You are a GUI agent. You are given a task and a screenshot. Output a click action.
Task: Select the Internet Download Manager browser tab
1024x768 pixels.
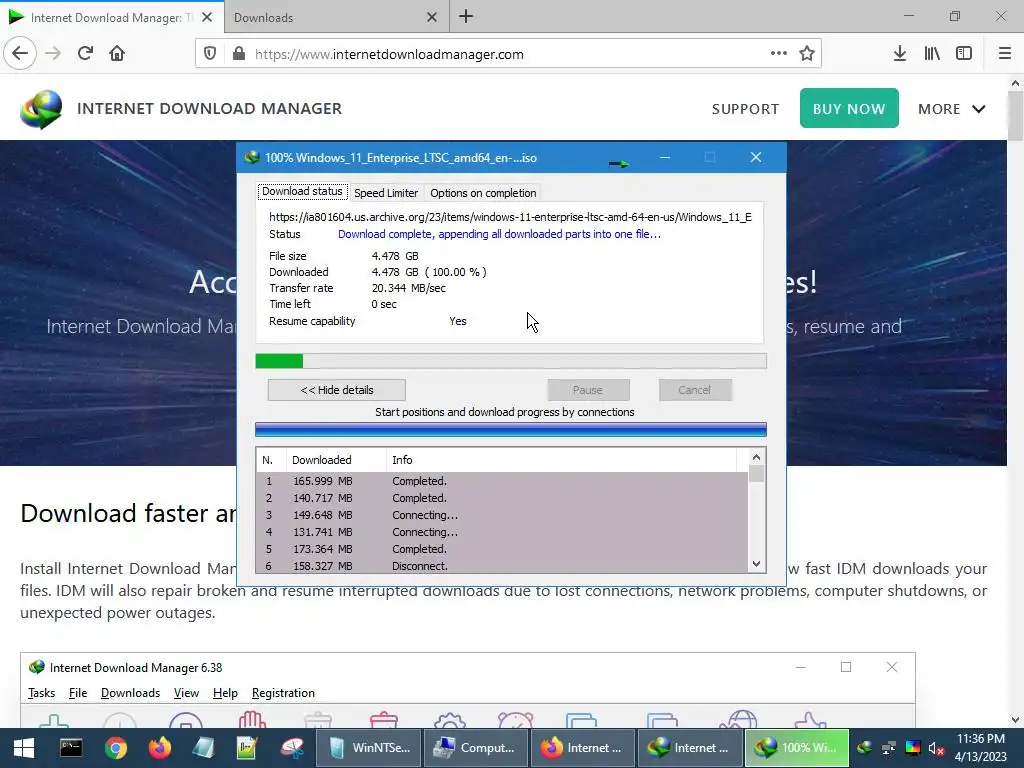(x=112, y=17)
